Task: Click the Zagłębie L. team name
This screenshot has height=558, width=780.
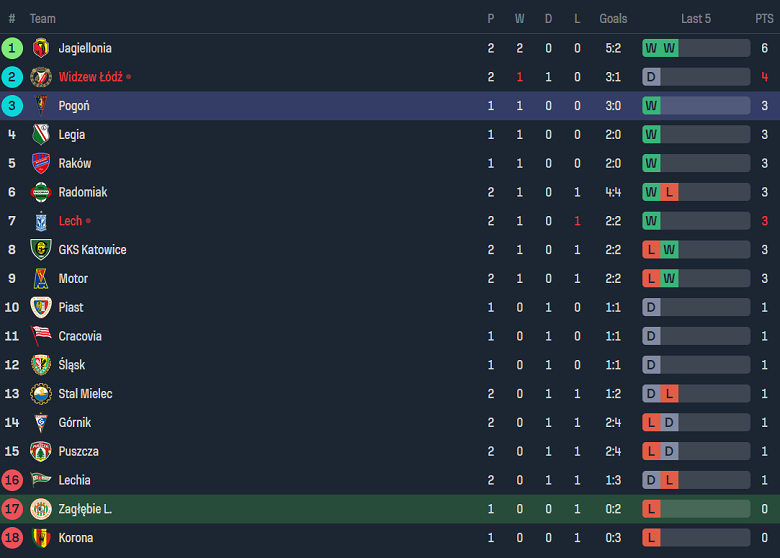Action: pyautogui.click(x=85, y=509)
